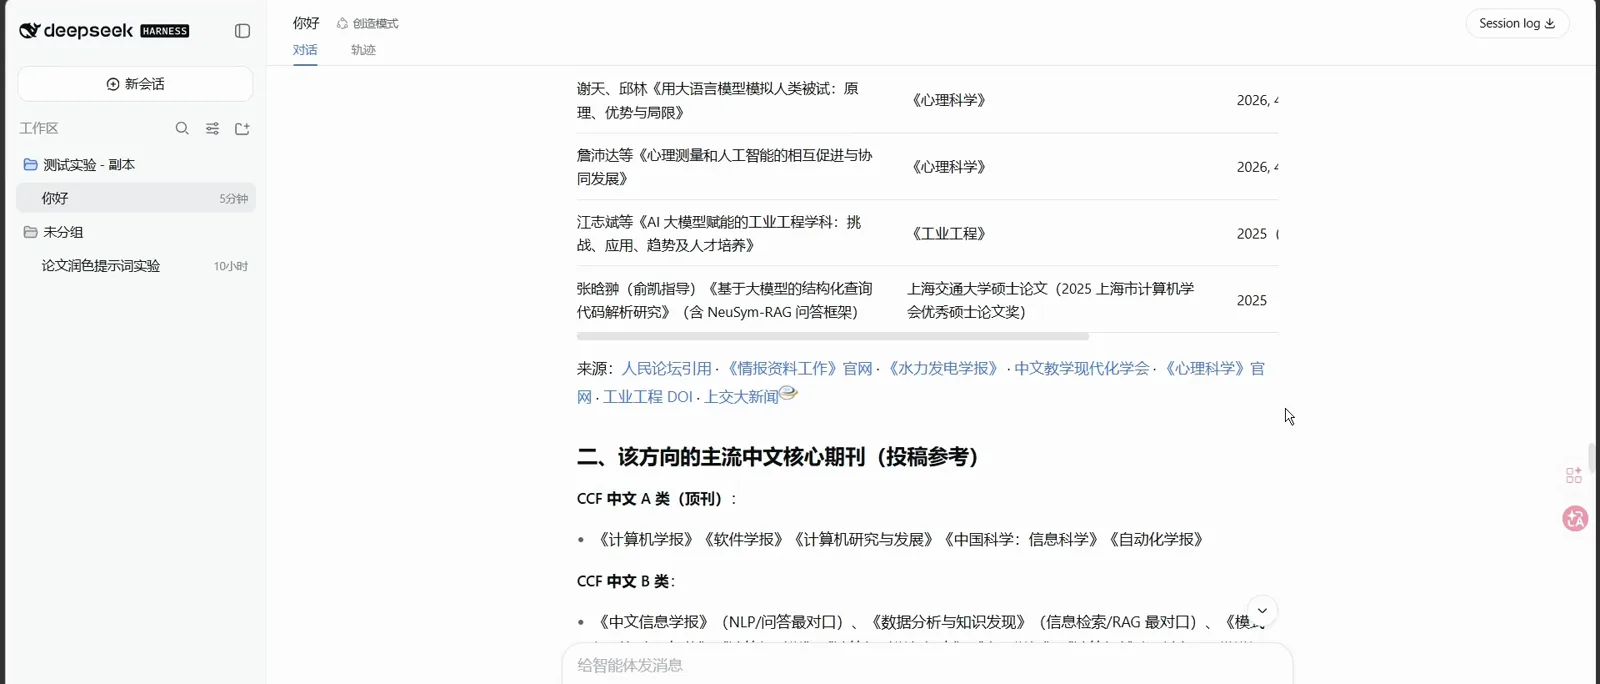Download the Session log
The width and height of the screenshot is (1600, 684).
coord(1517,23)
